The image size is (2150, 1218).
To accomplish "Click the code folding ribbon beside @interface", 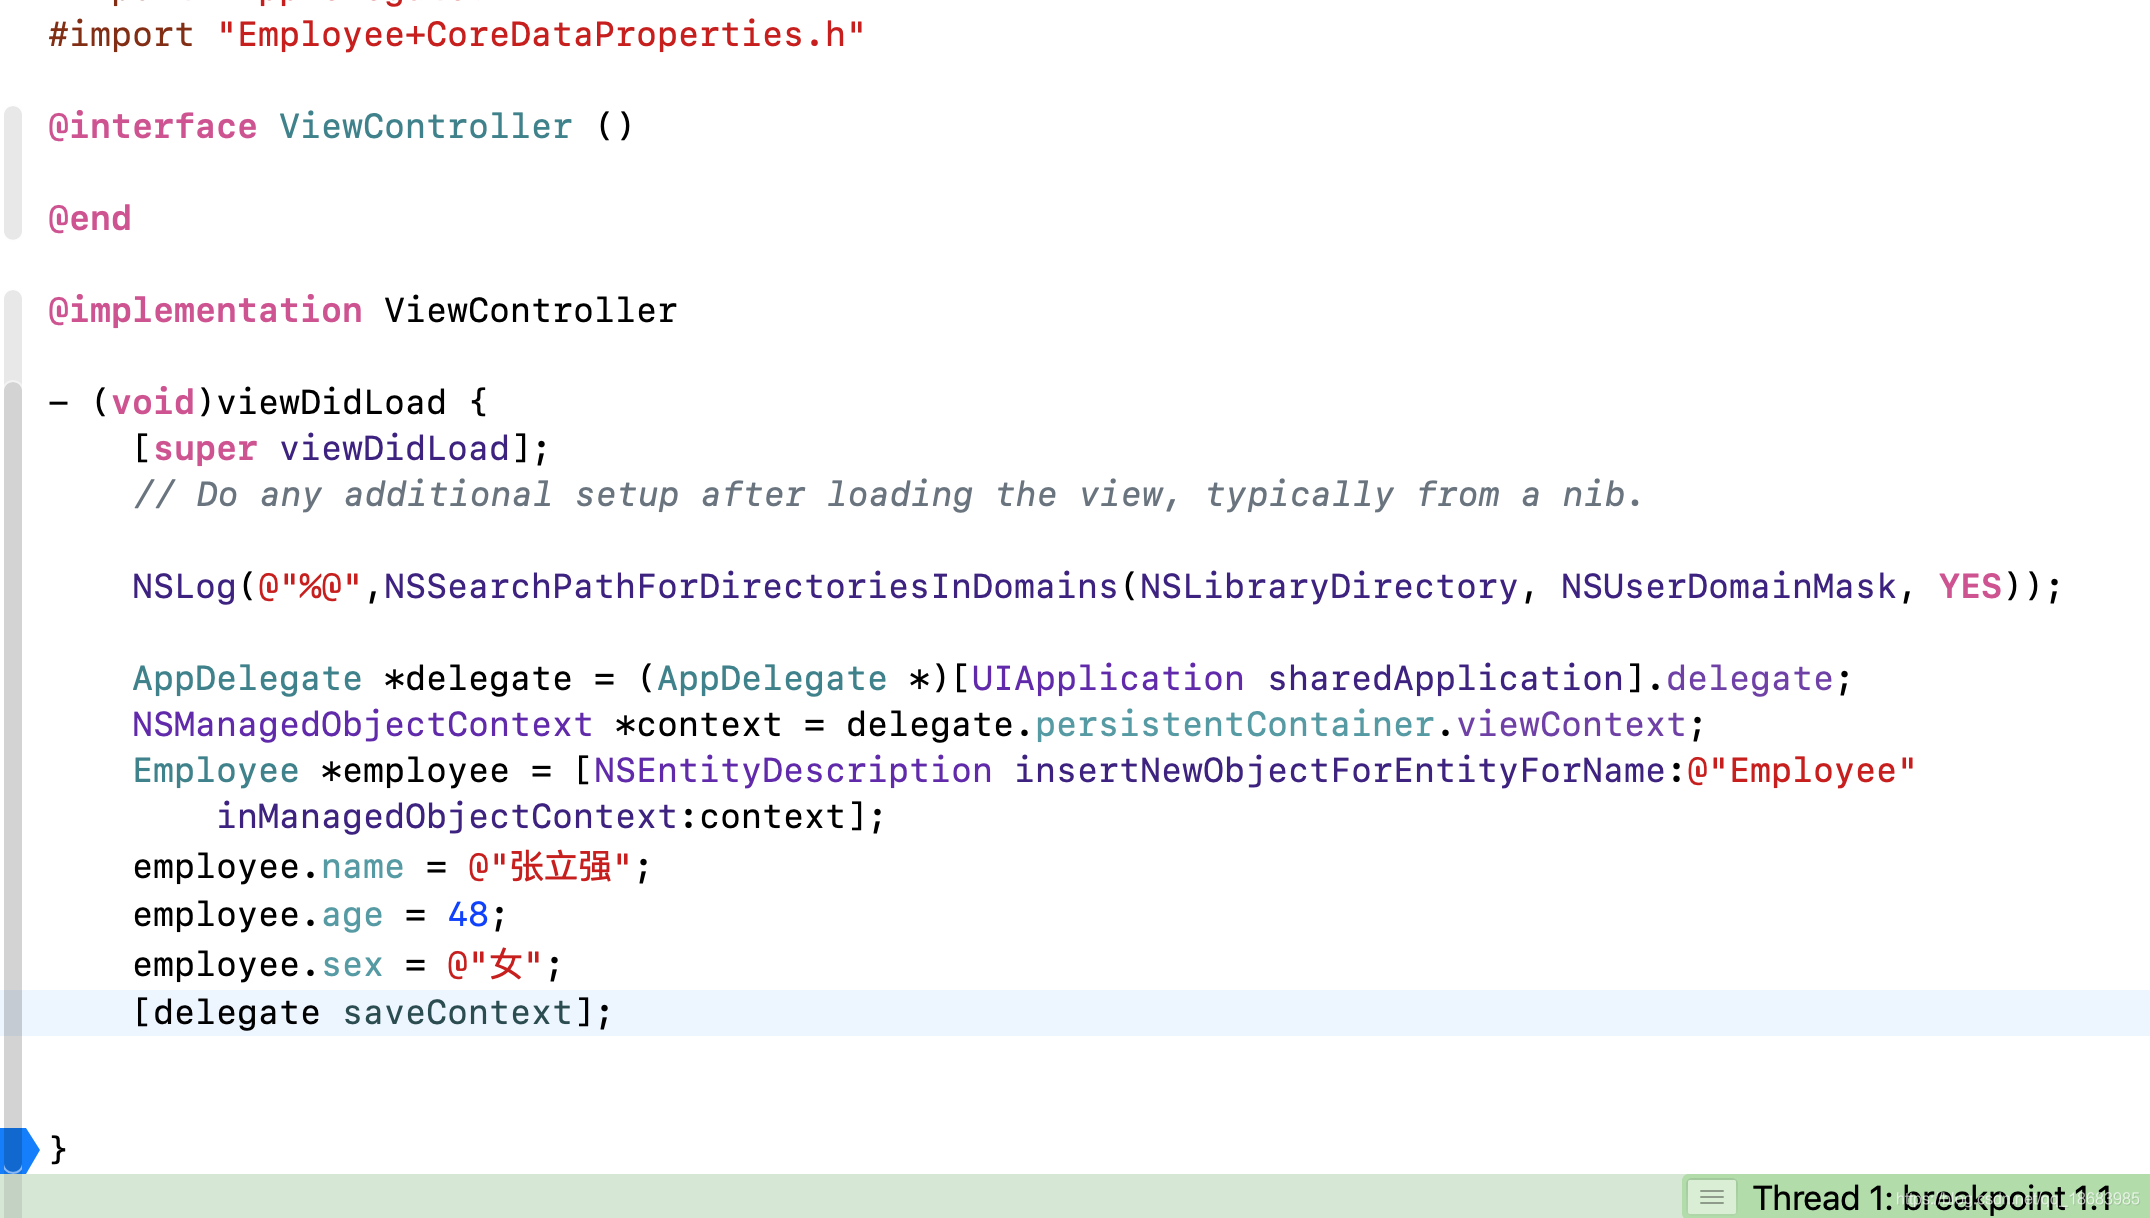I will pos(13,172).
